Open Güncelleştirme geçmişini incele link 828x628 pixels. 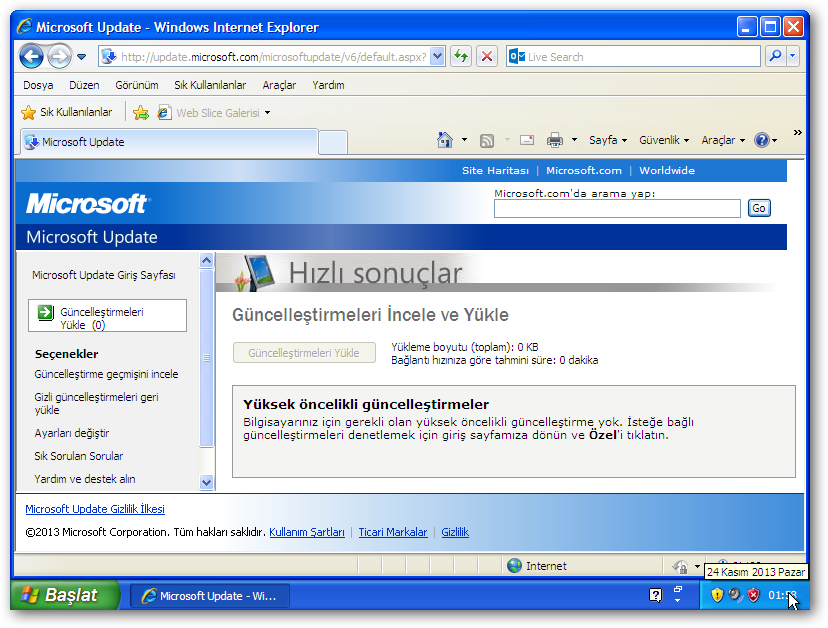coord(106,374)
